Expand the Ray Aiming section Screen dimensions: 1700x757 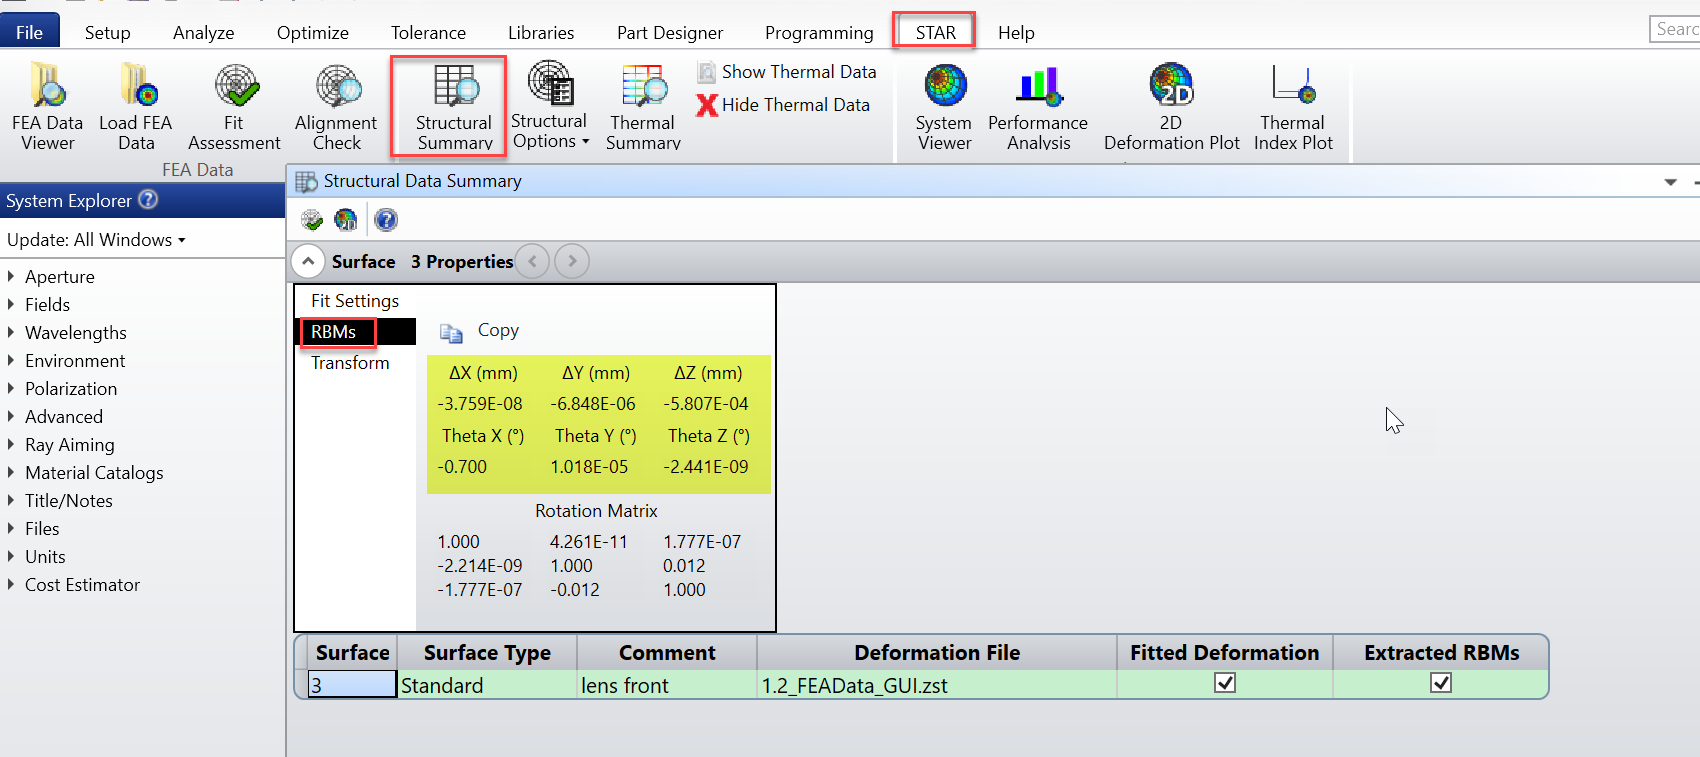pos(11,445)
